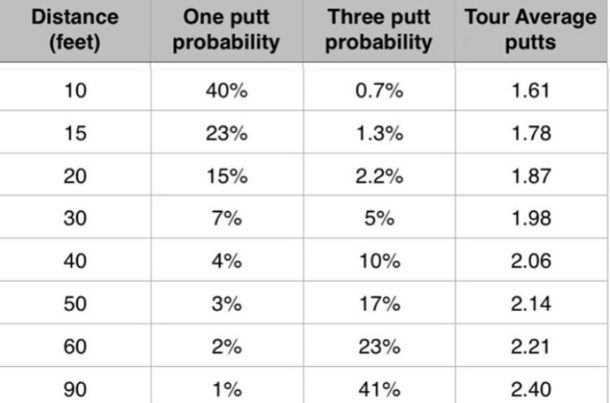Click the Distance (feet) column header
Screen dimensions: 610x403
click(x=75, y=30)
